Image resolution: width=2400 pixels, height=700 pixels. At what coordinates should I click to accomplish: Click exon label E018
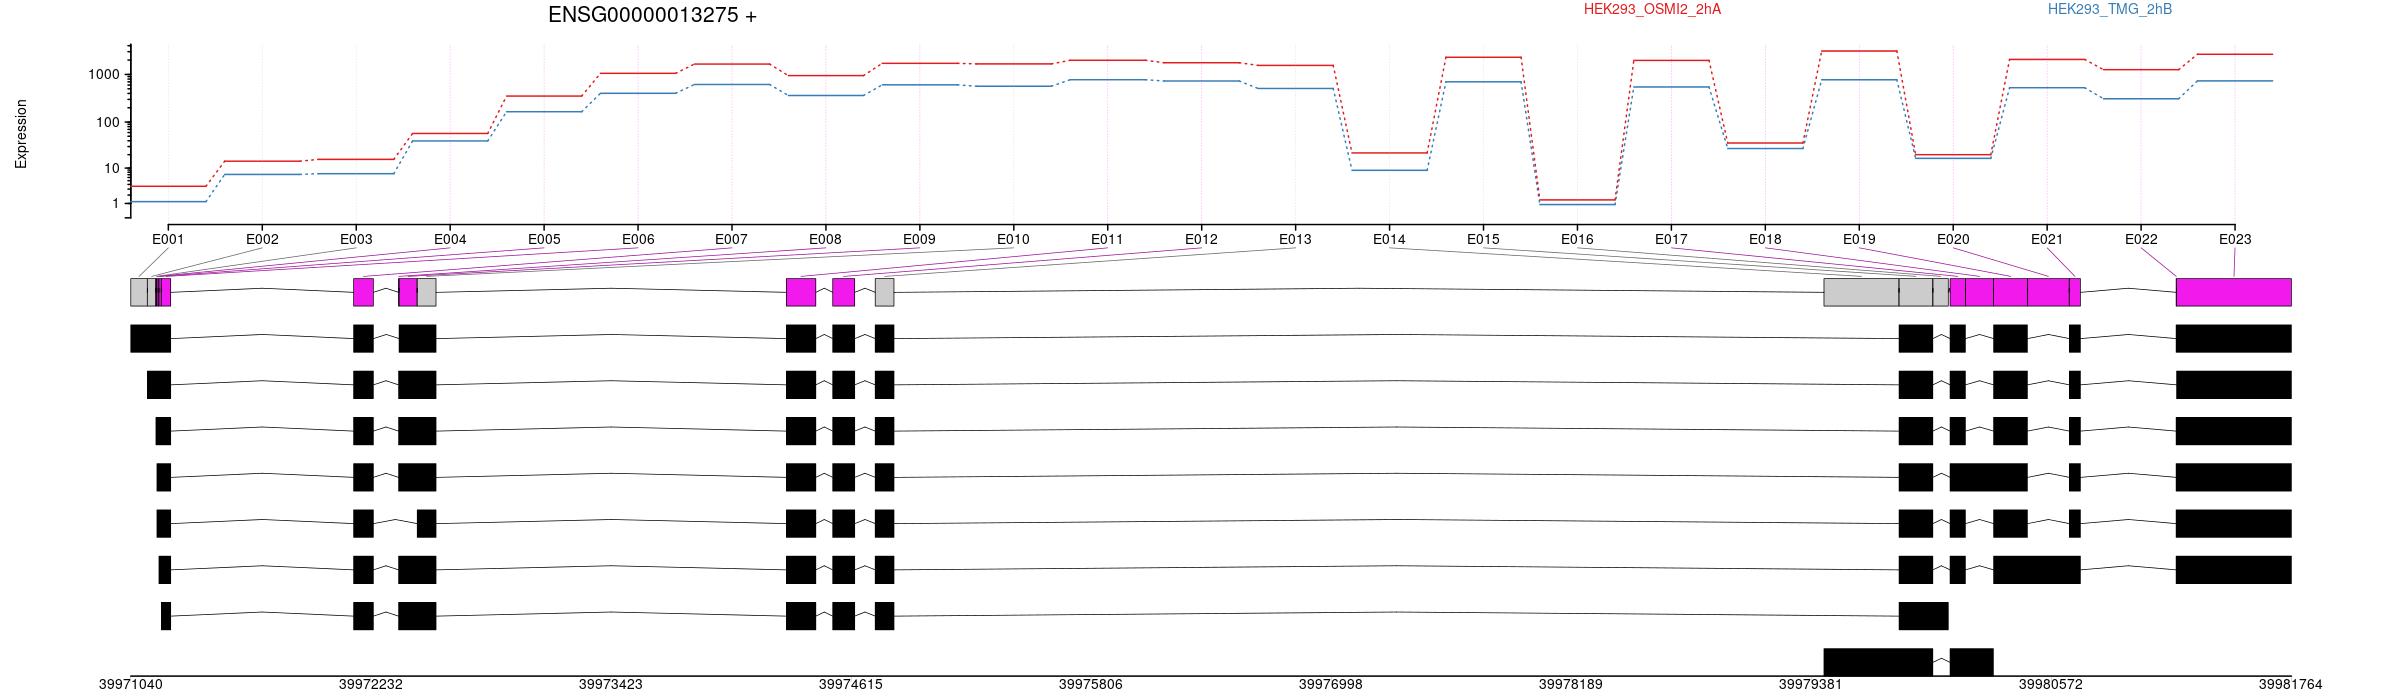1765,239
